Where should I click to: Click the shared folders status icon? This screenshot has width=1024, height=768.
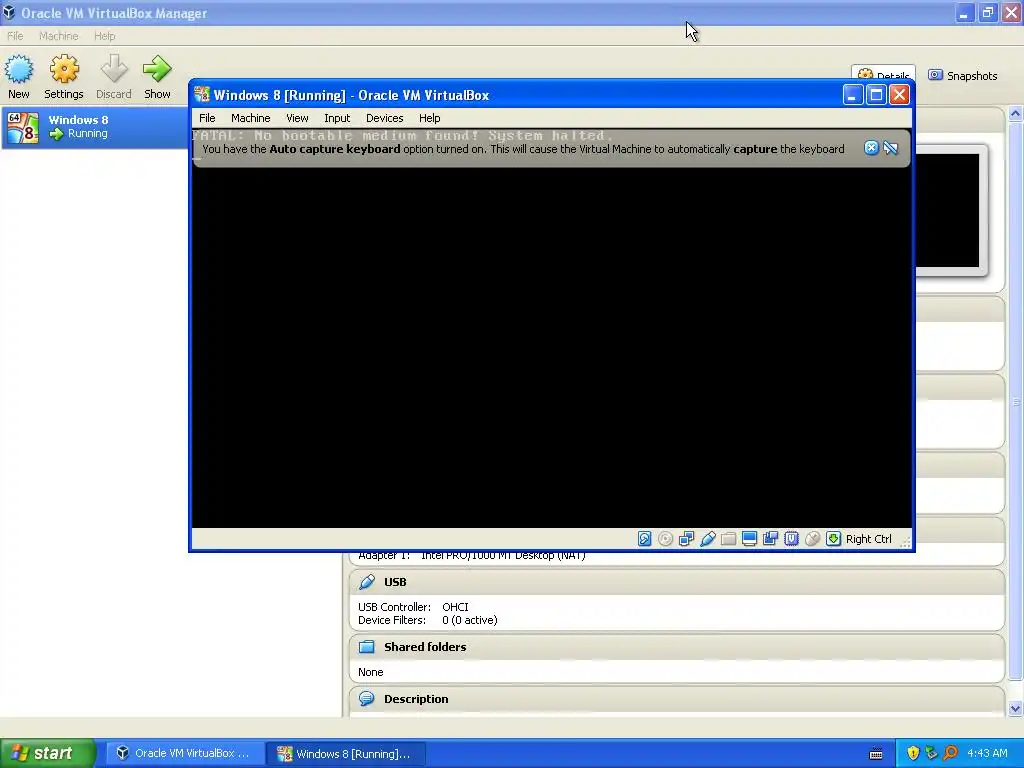pos(728,539)
